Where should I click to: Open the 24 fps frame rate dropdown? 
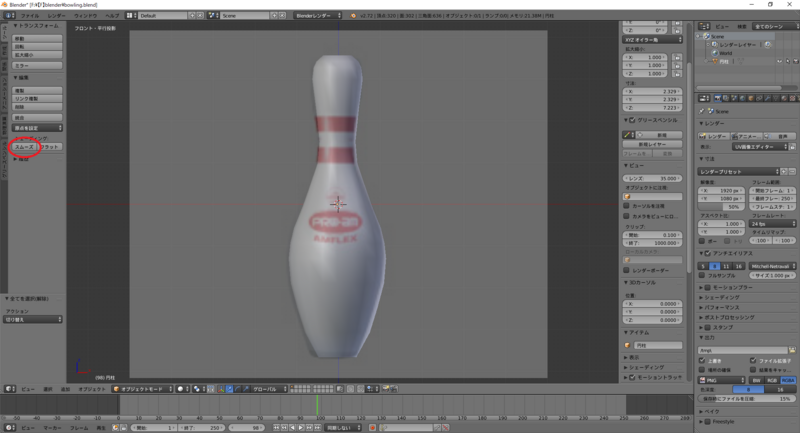click(773, 224)
